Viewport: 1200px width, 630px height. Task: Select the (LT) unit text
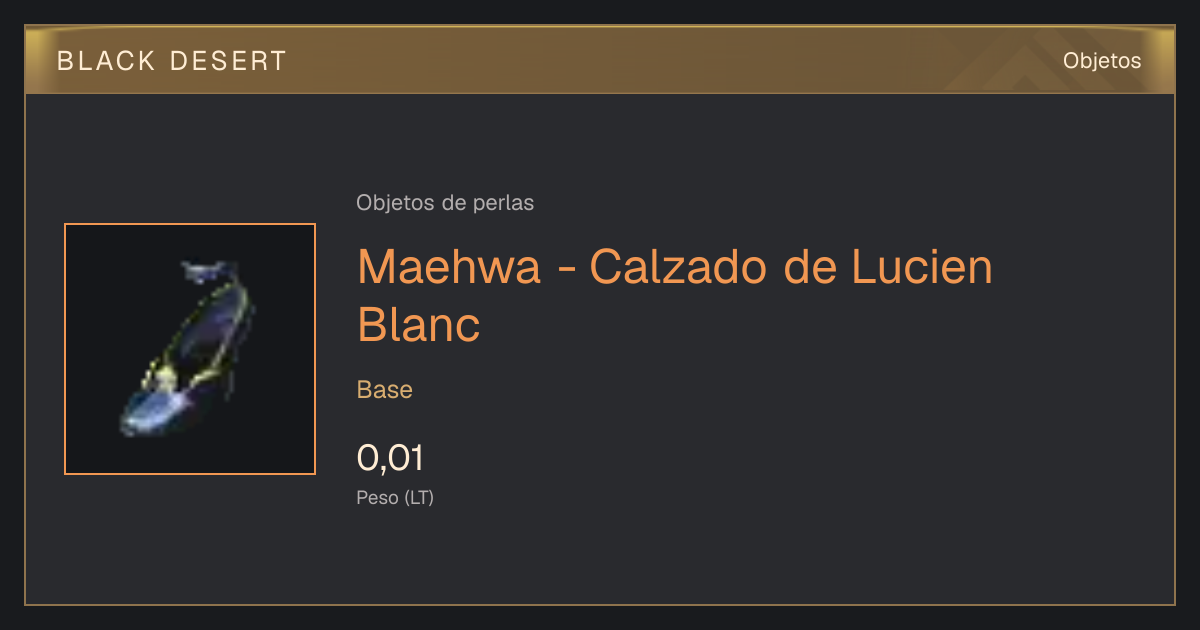click(419, 498)
